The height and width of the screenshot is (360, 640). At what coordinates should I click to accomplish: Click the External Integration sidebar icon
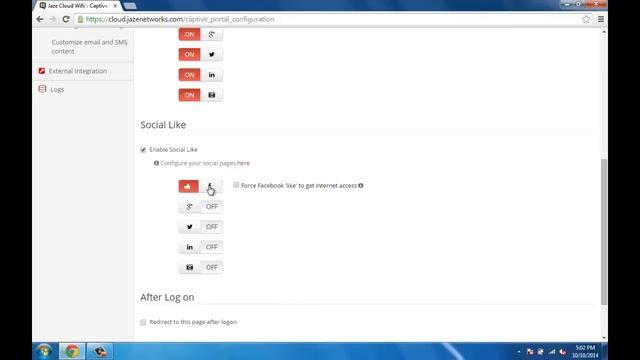(x=42, y=71)
